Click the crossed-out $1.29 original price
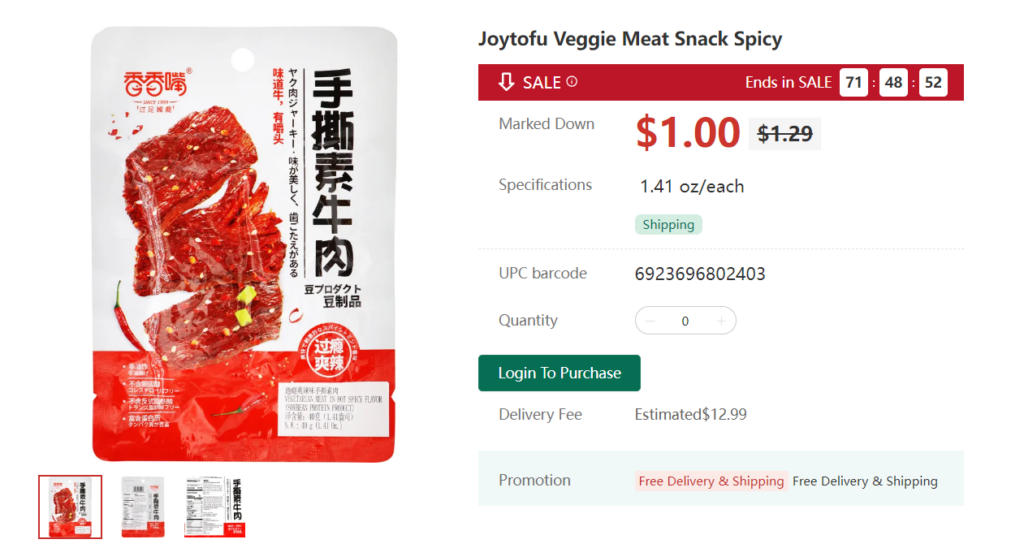 784,134
